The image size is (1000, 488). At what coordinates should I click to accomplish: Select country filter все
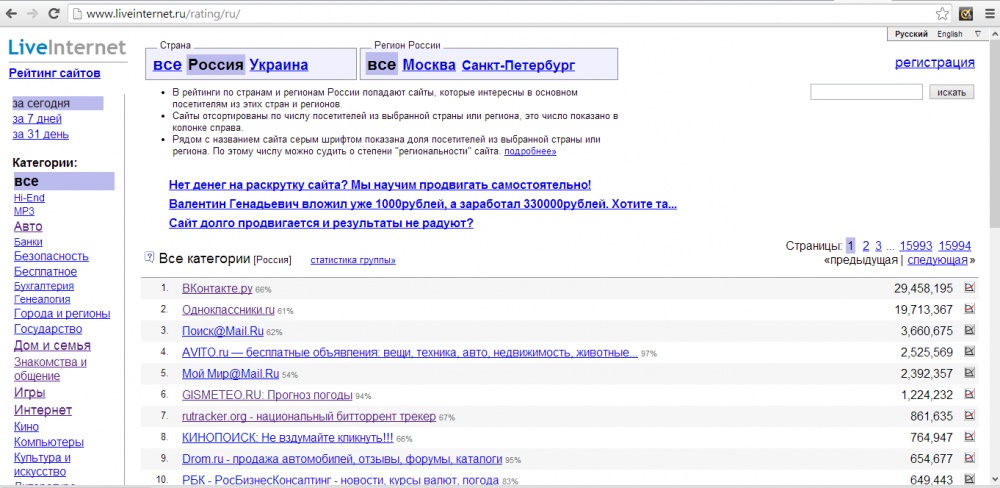click(167, 64)
